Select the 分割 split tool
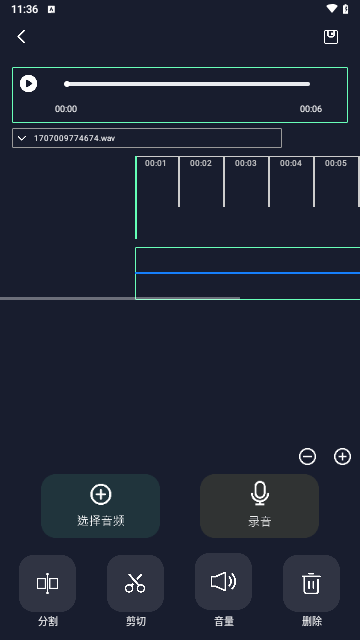Viewport: 360px width, 640px height. pyautogui.click(x=47, y=583)
